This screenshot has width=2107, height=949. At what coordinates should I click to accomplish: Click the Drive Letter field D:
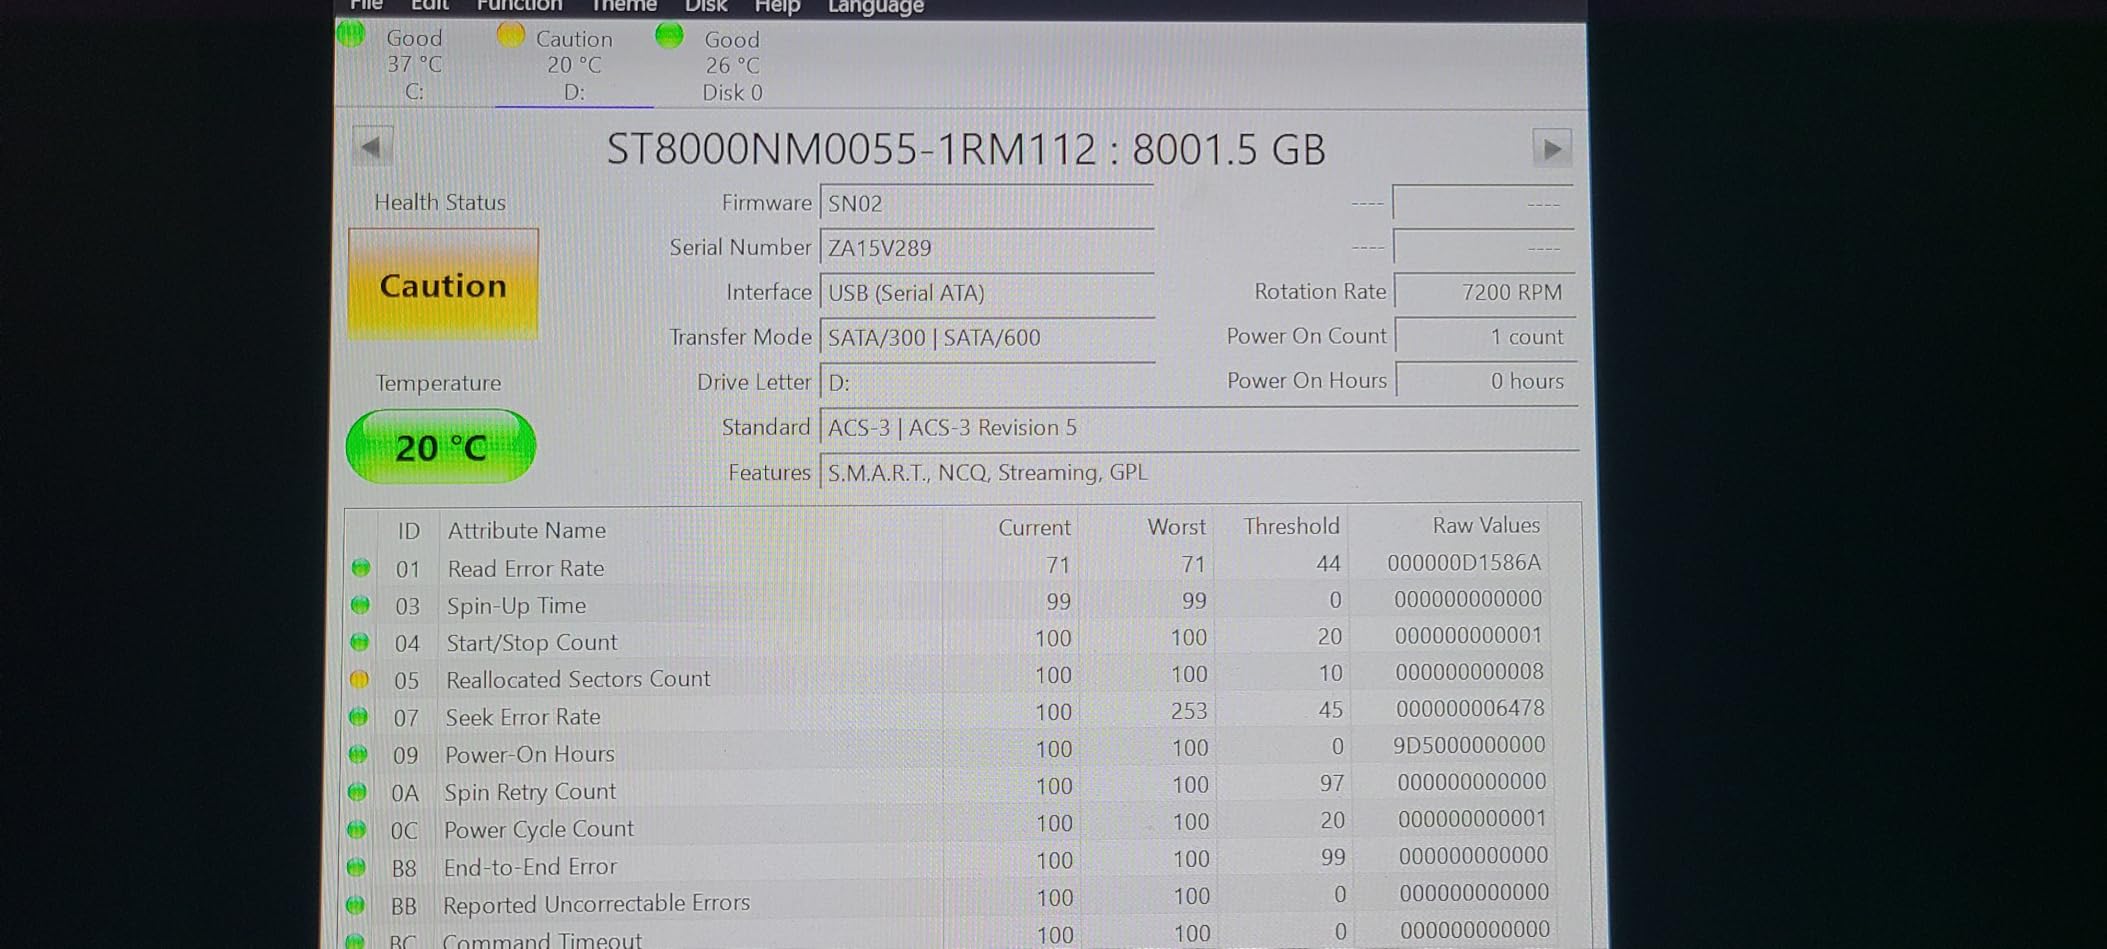coord(987,382)
